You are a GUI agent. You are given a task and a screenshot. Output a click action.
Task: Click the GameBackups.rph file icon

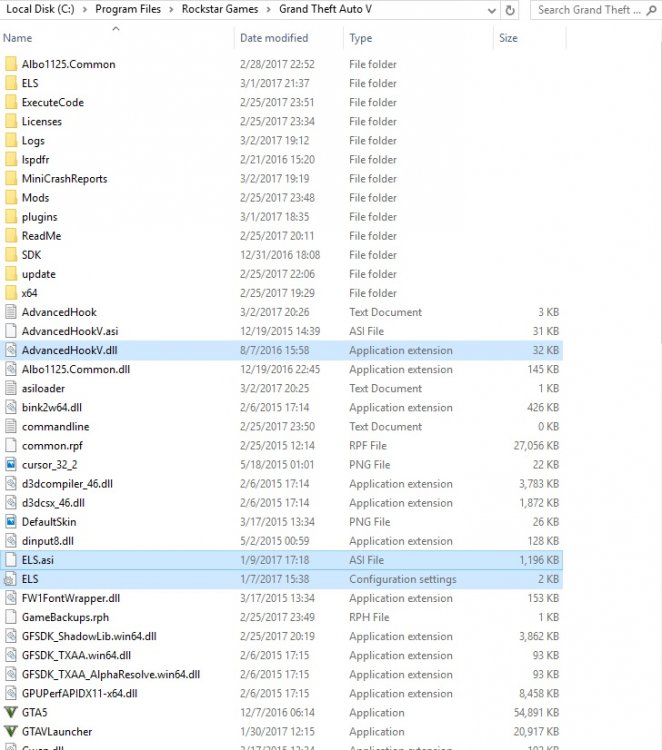11,617
